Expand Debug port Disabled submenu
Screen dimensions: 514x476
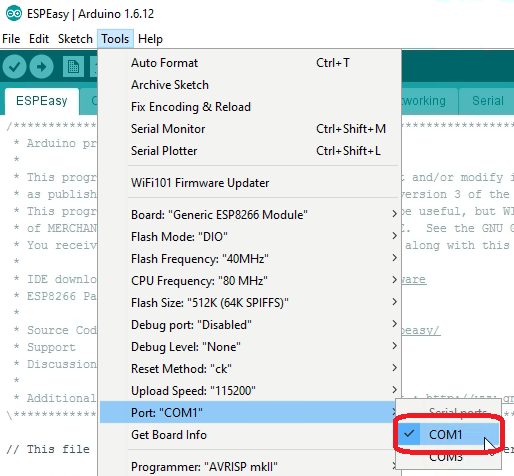(x=250, y=325)
